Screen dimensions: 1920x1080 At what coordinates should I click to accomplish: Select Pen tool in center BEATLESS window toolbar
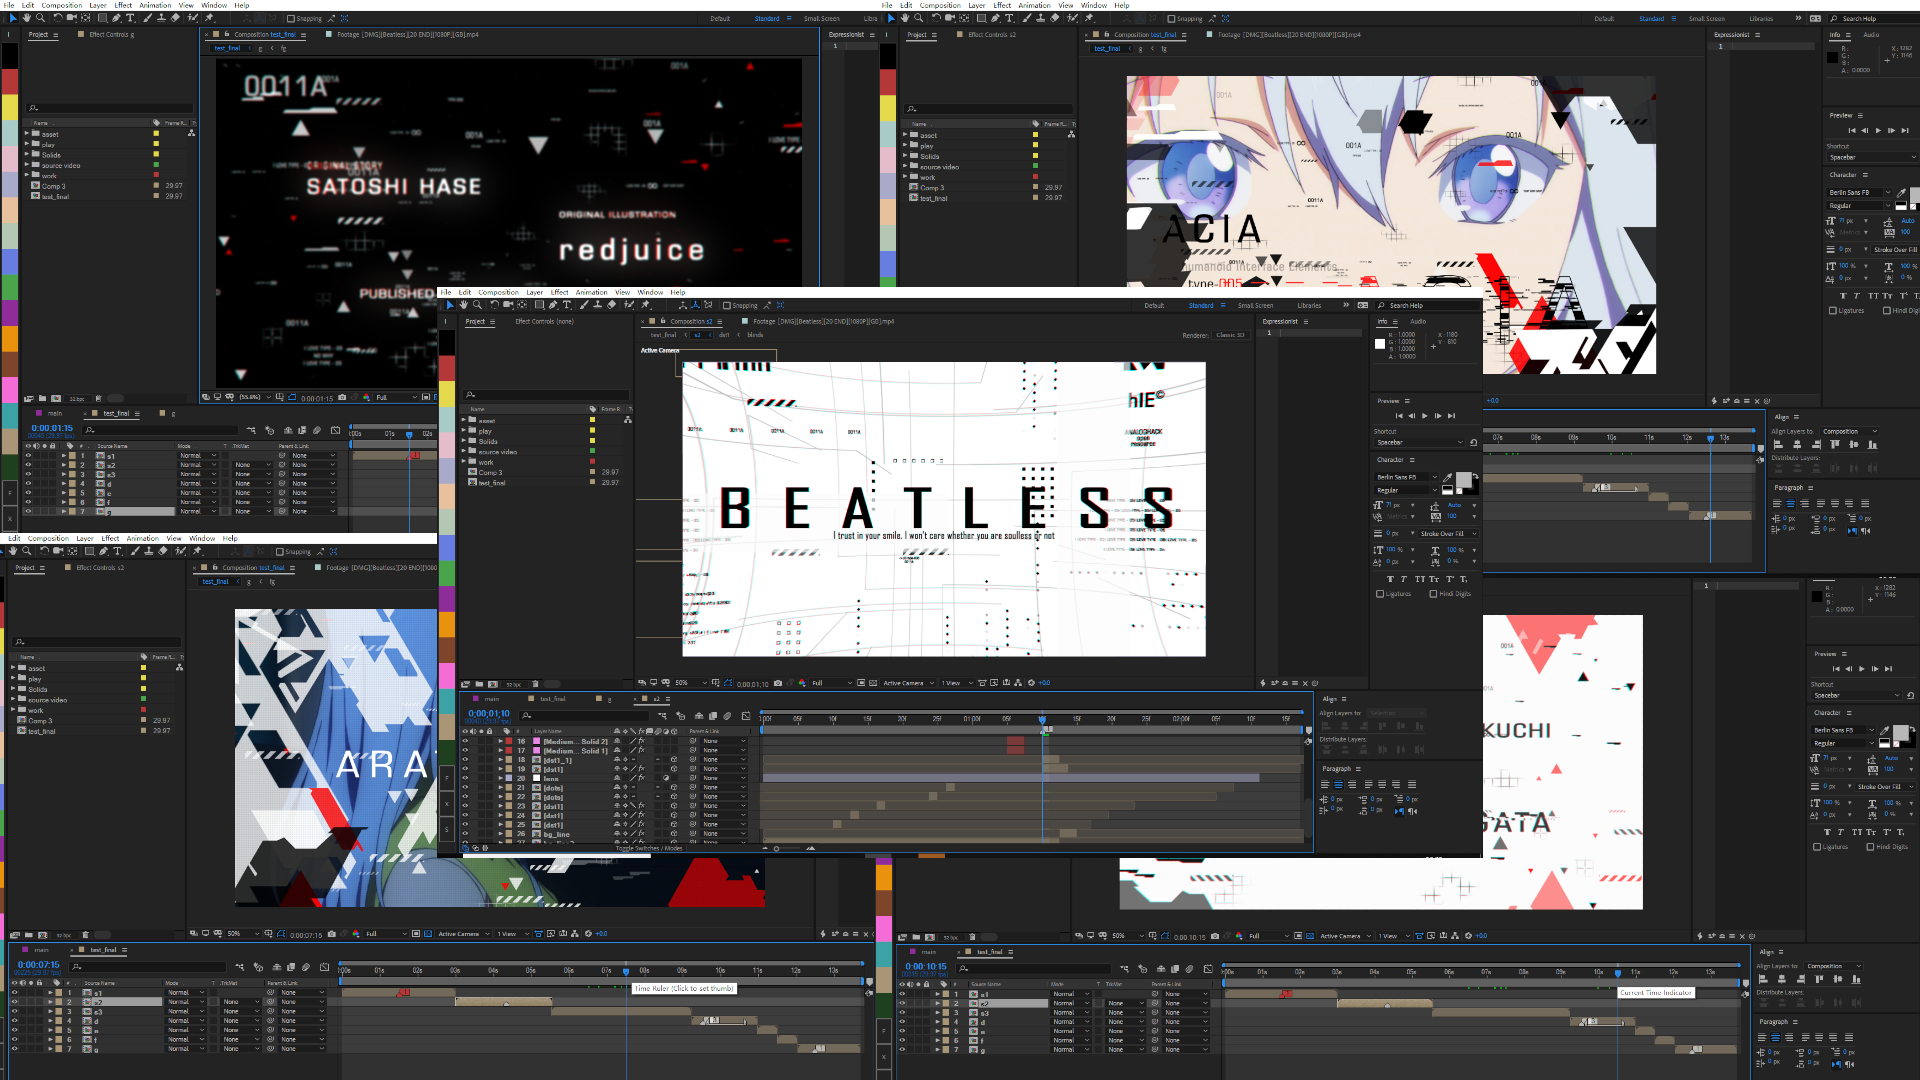tap(552, 305)
